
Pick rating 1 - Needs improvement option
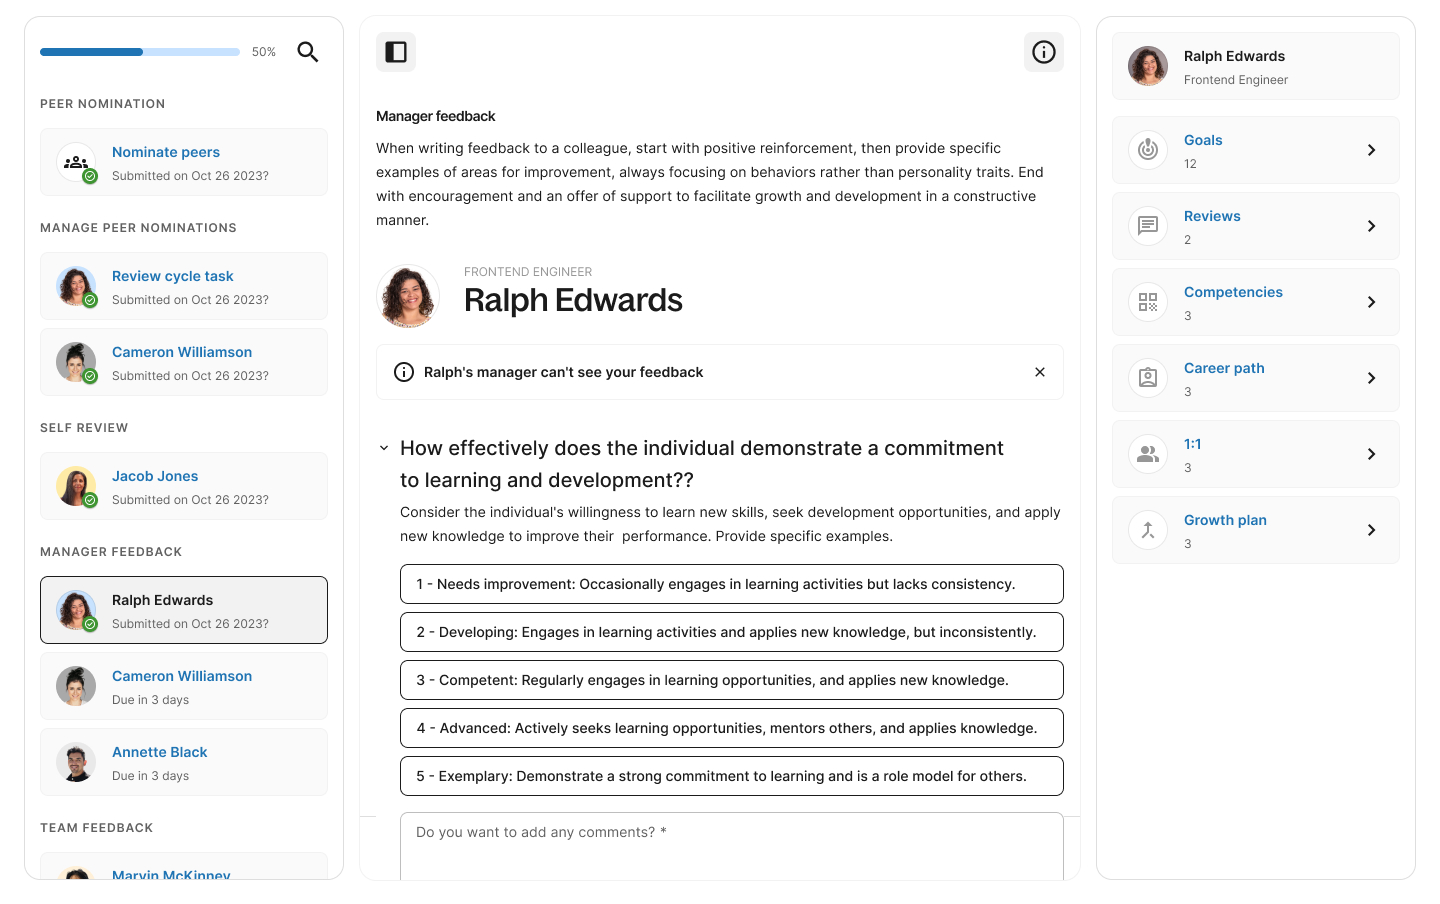[731, 584]
